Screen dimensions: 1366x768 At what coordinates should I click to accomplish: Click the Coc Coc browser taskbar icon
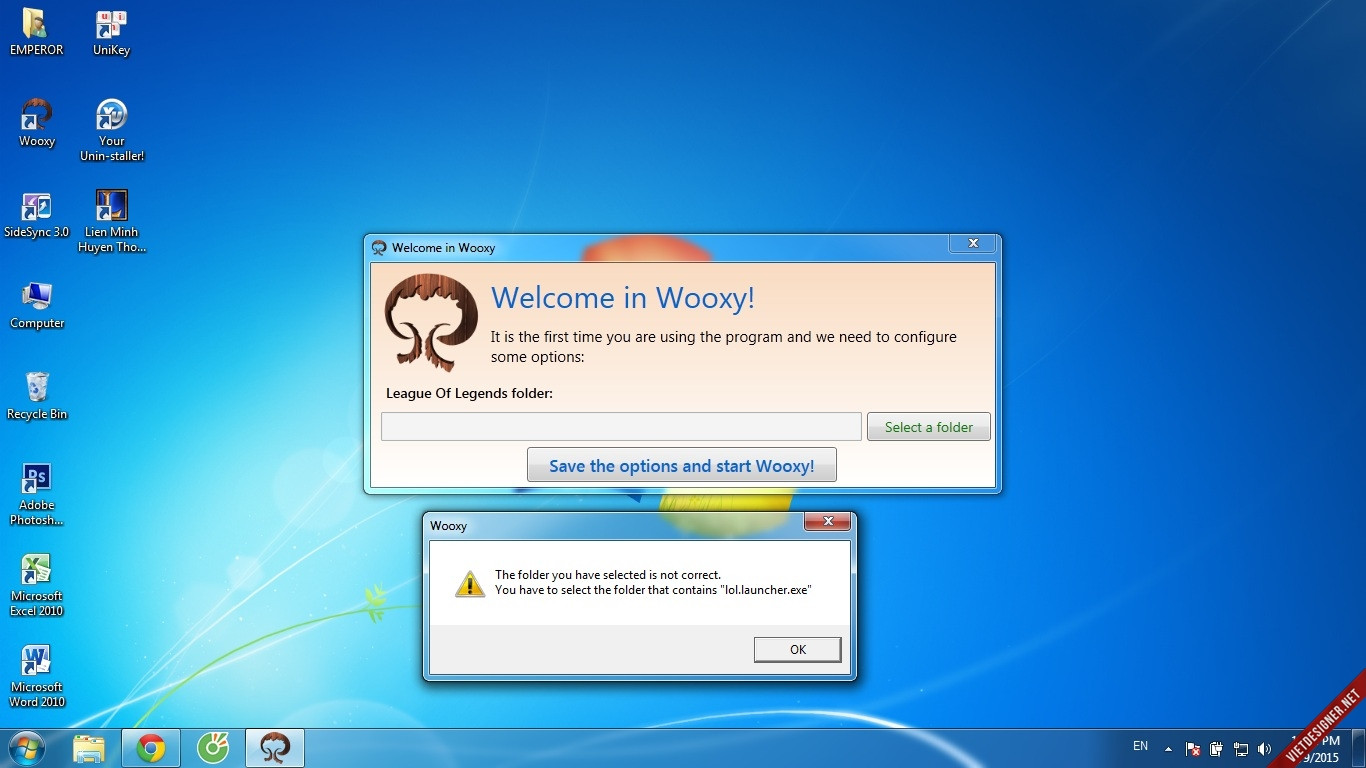[213, 748]
